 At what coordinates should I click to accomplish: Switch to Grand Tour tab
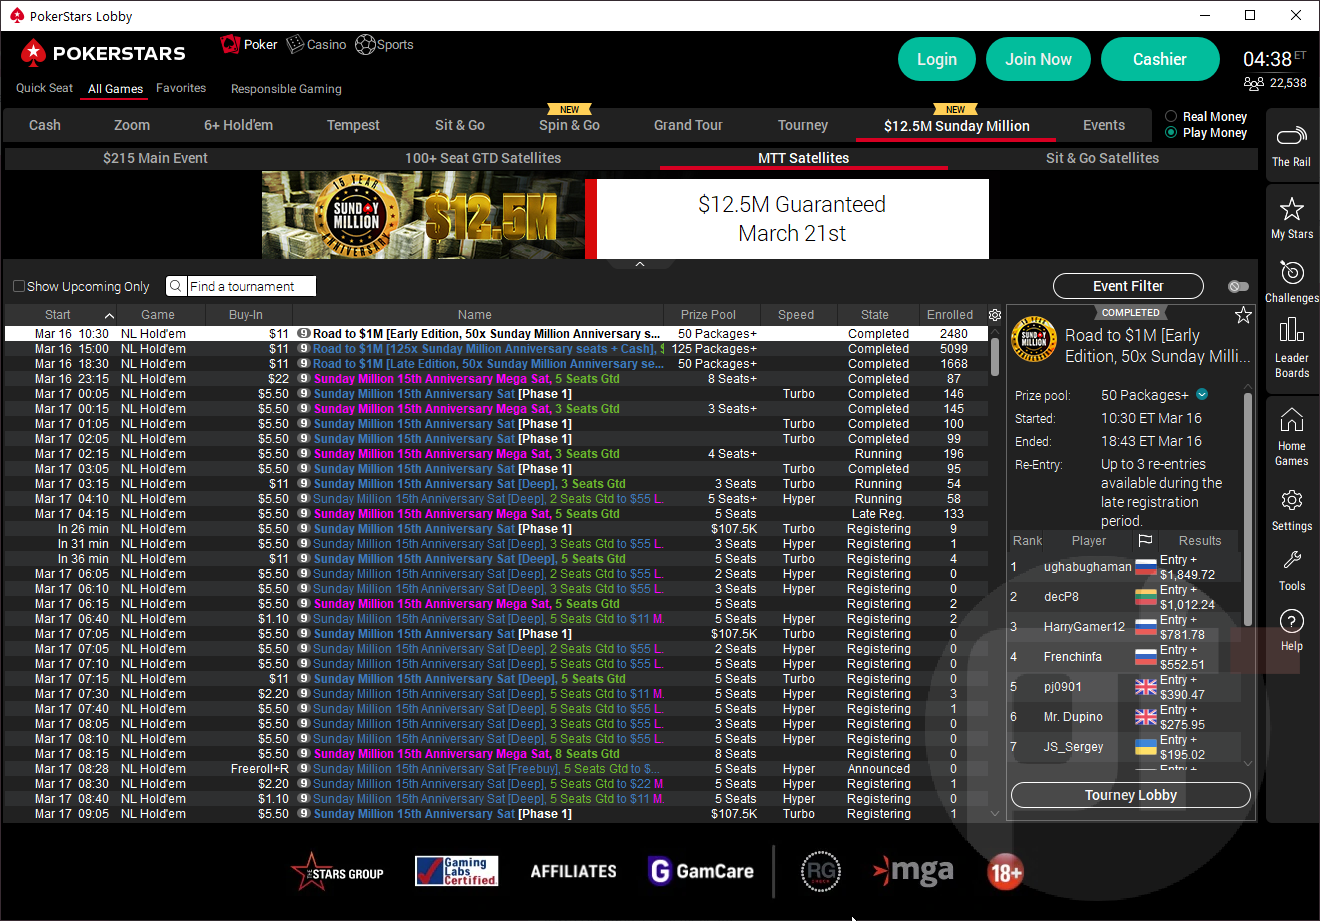tap(688, 125)
